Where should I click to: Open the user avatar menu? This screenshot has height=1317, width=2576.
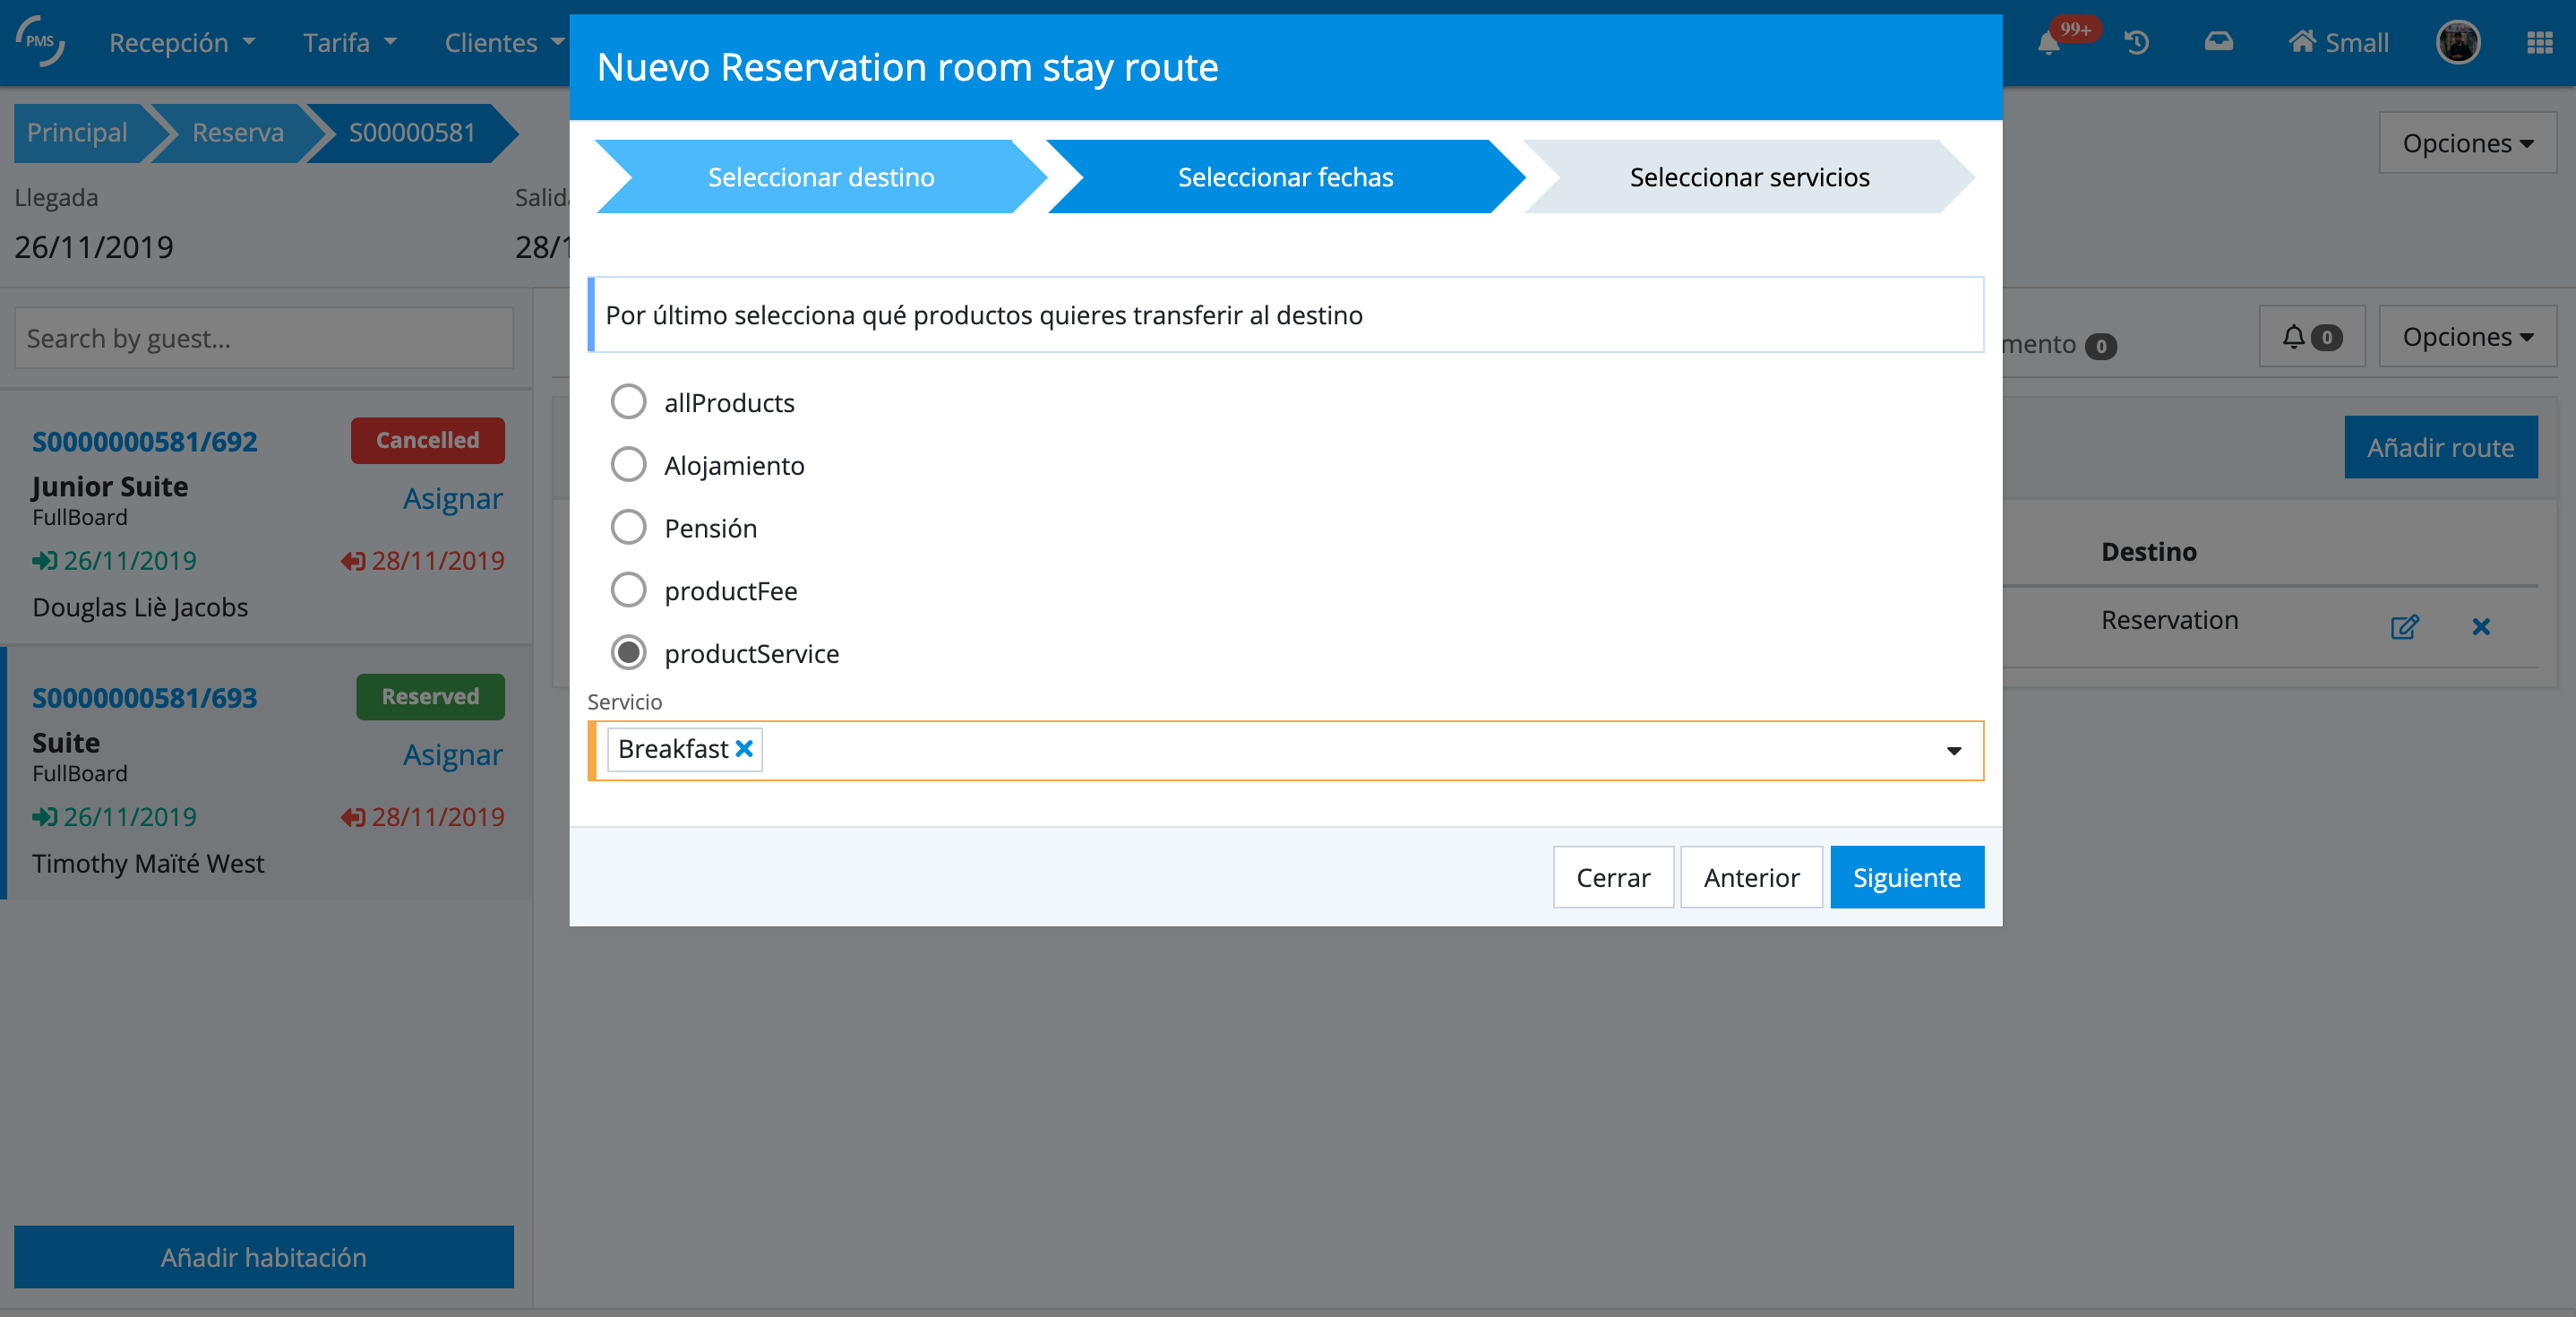(2458, 42)
